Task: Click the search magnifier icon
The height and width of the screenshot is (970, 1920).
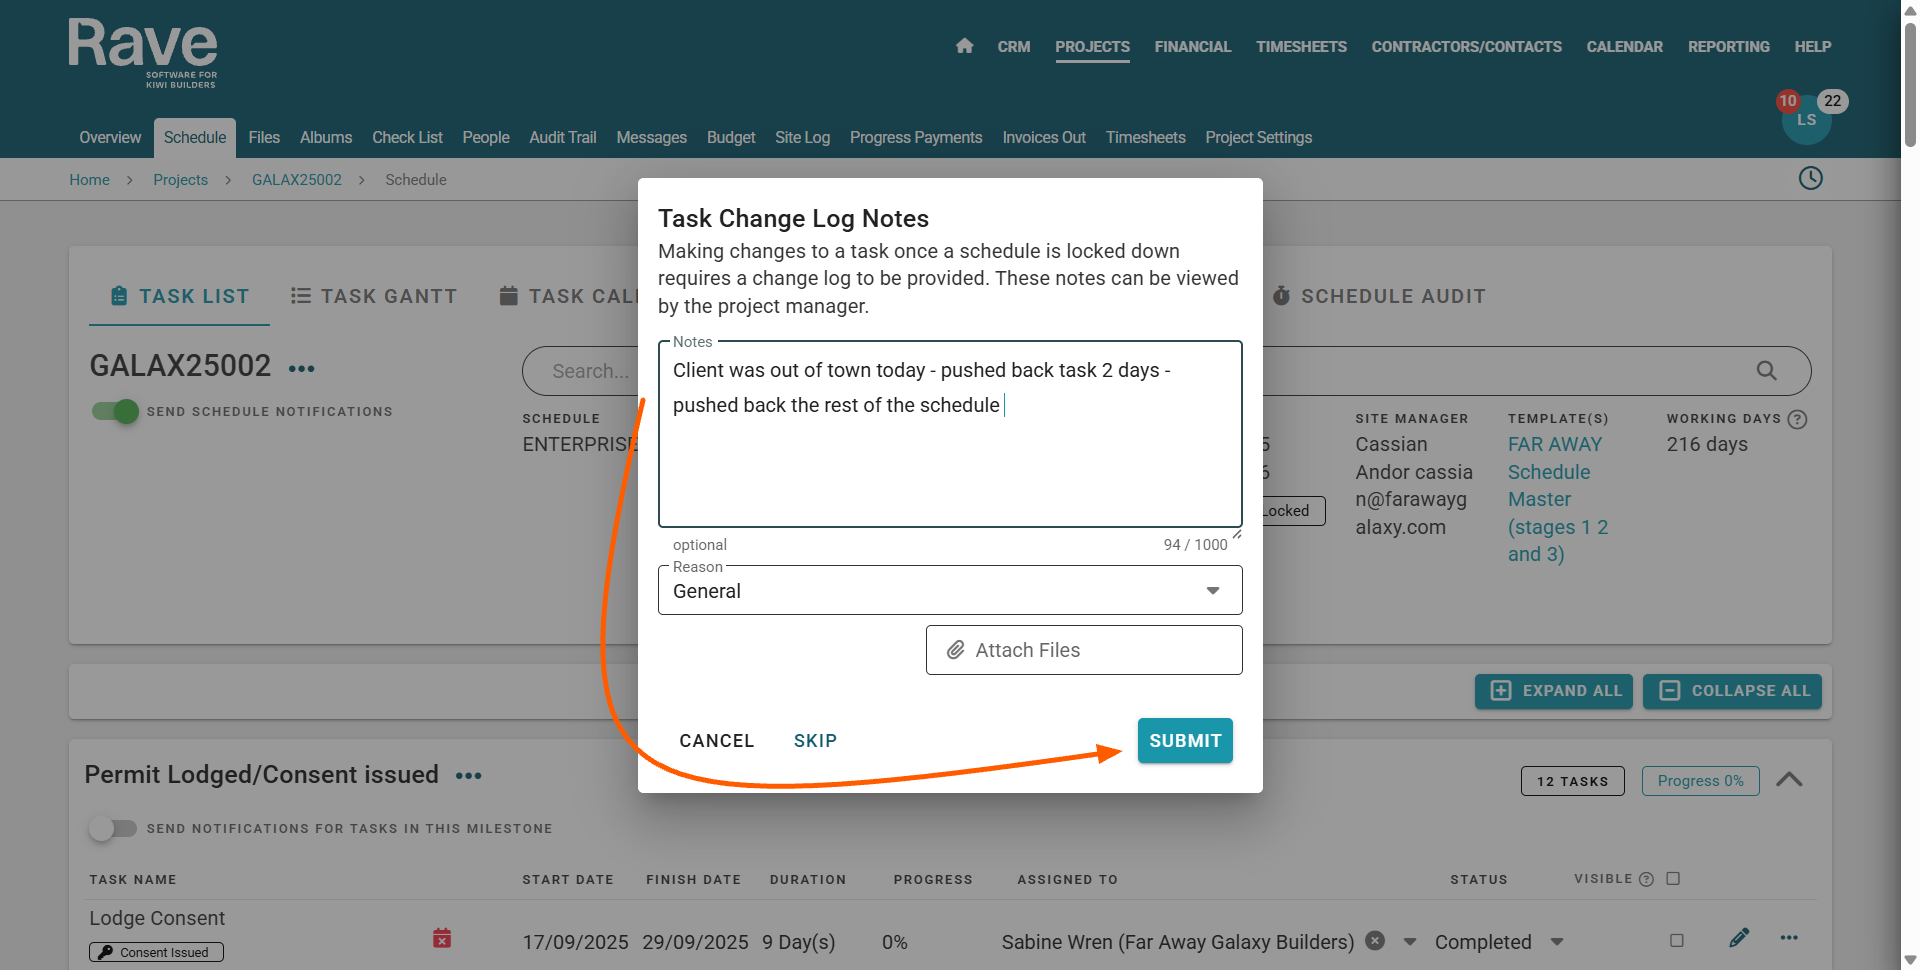Action: (1766, 371)
